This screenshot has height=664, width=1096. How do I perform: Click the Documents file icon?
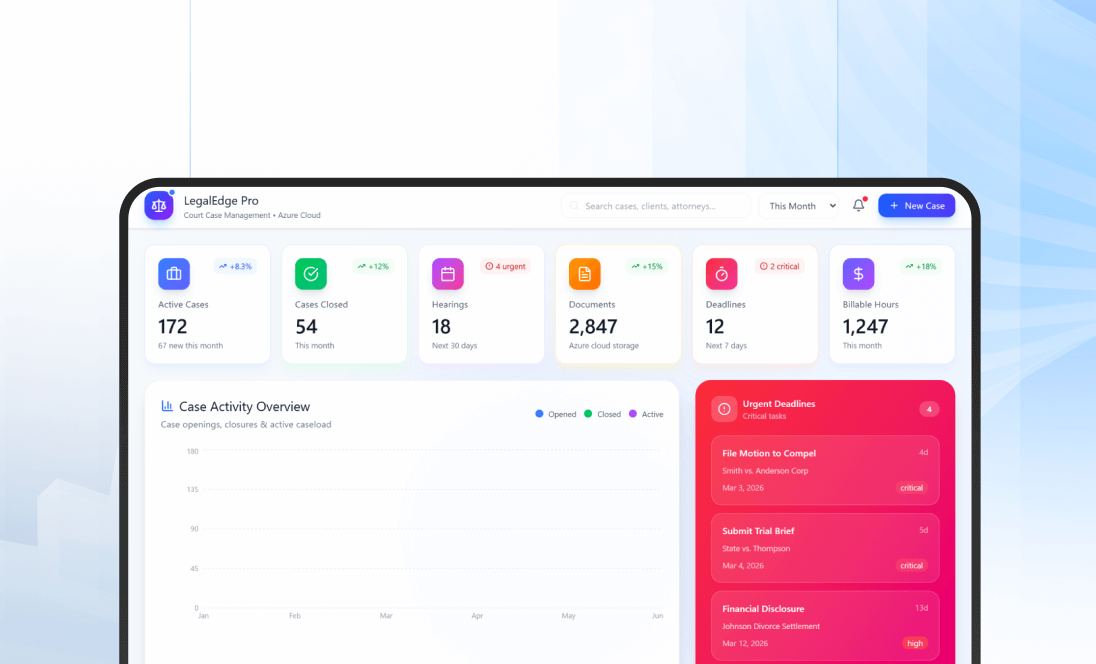pyautogui.click(x=584, y=273)
